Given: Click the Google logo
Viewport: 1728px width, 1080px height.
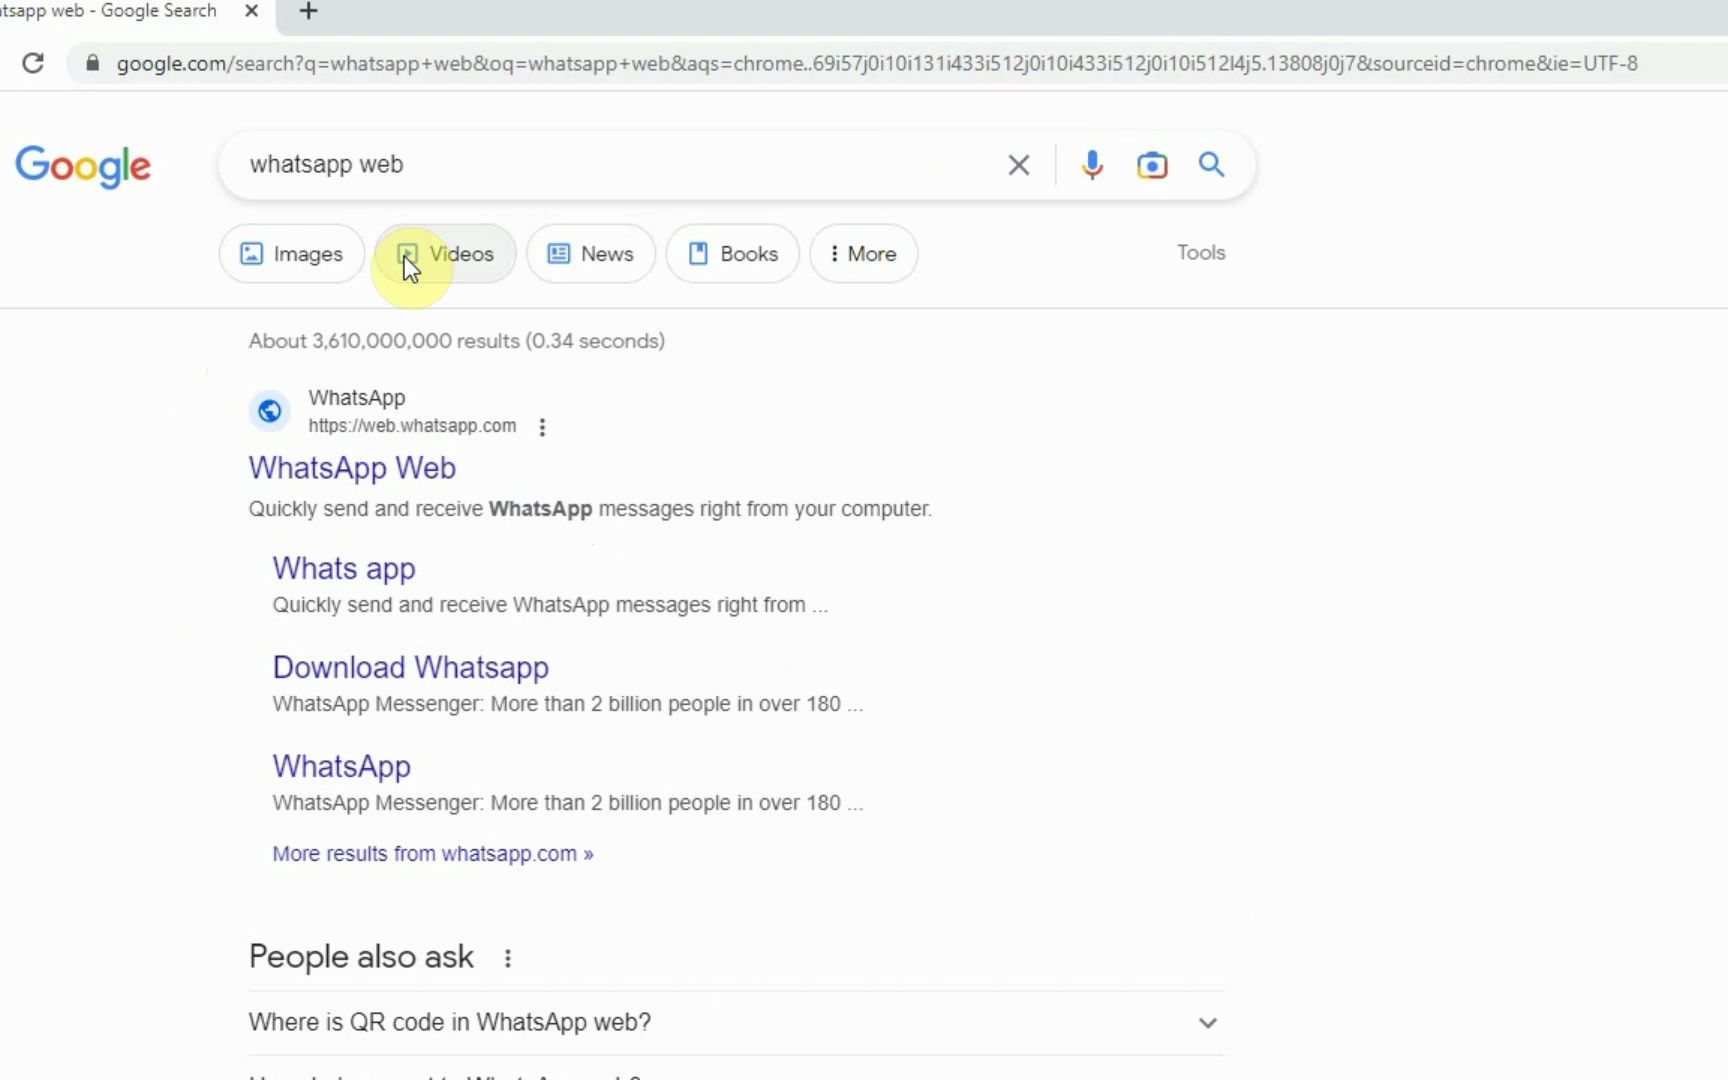Looking at the screenshot, I should click(83, 166).
